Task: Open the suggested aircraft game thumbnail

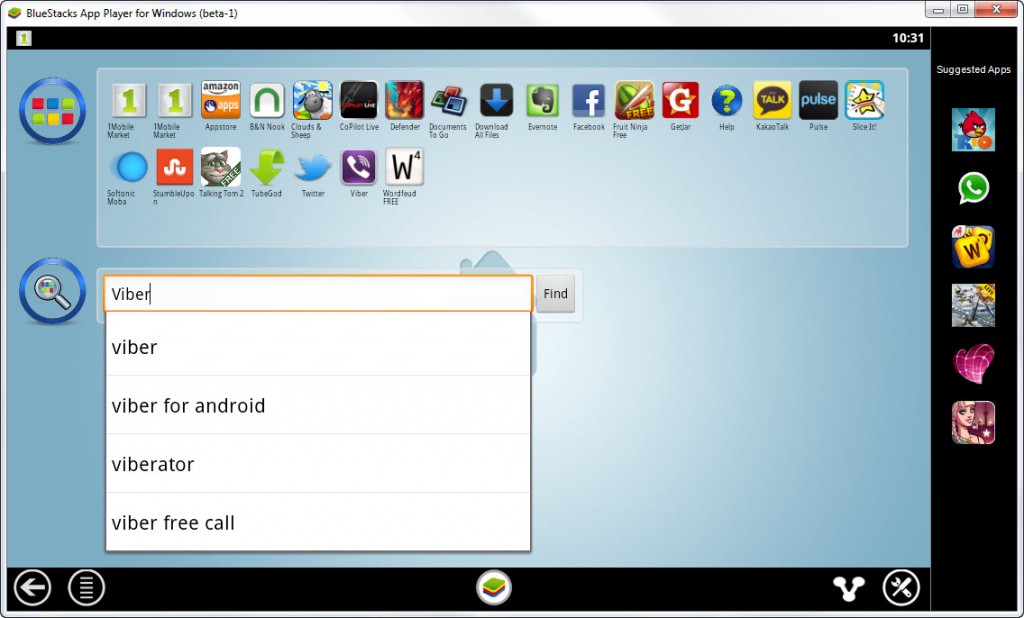Action: 973,306
